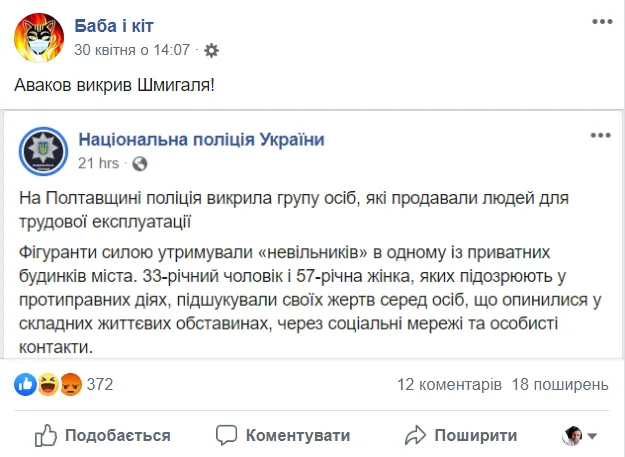Expand the profile switcher dropdown arrow
This screenshot has height=457, width=625.
coord(593,436)
